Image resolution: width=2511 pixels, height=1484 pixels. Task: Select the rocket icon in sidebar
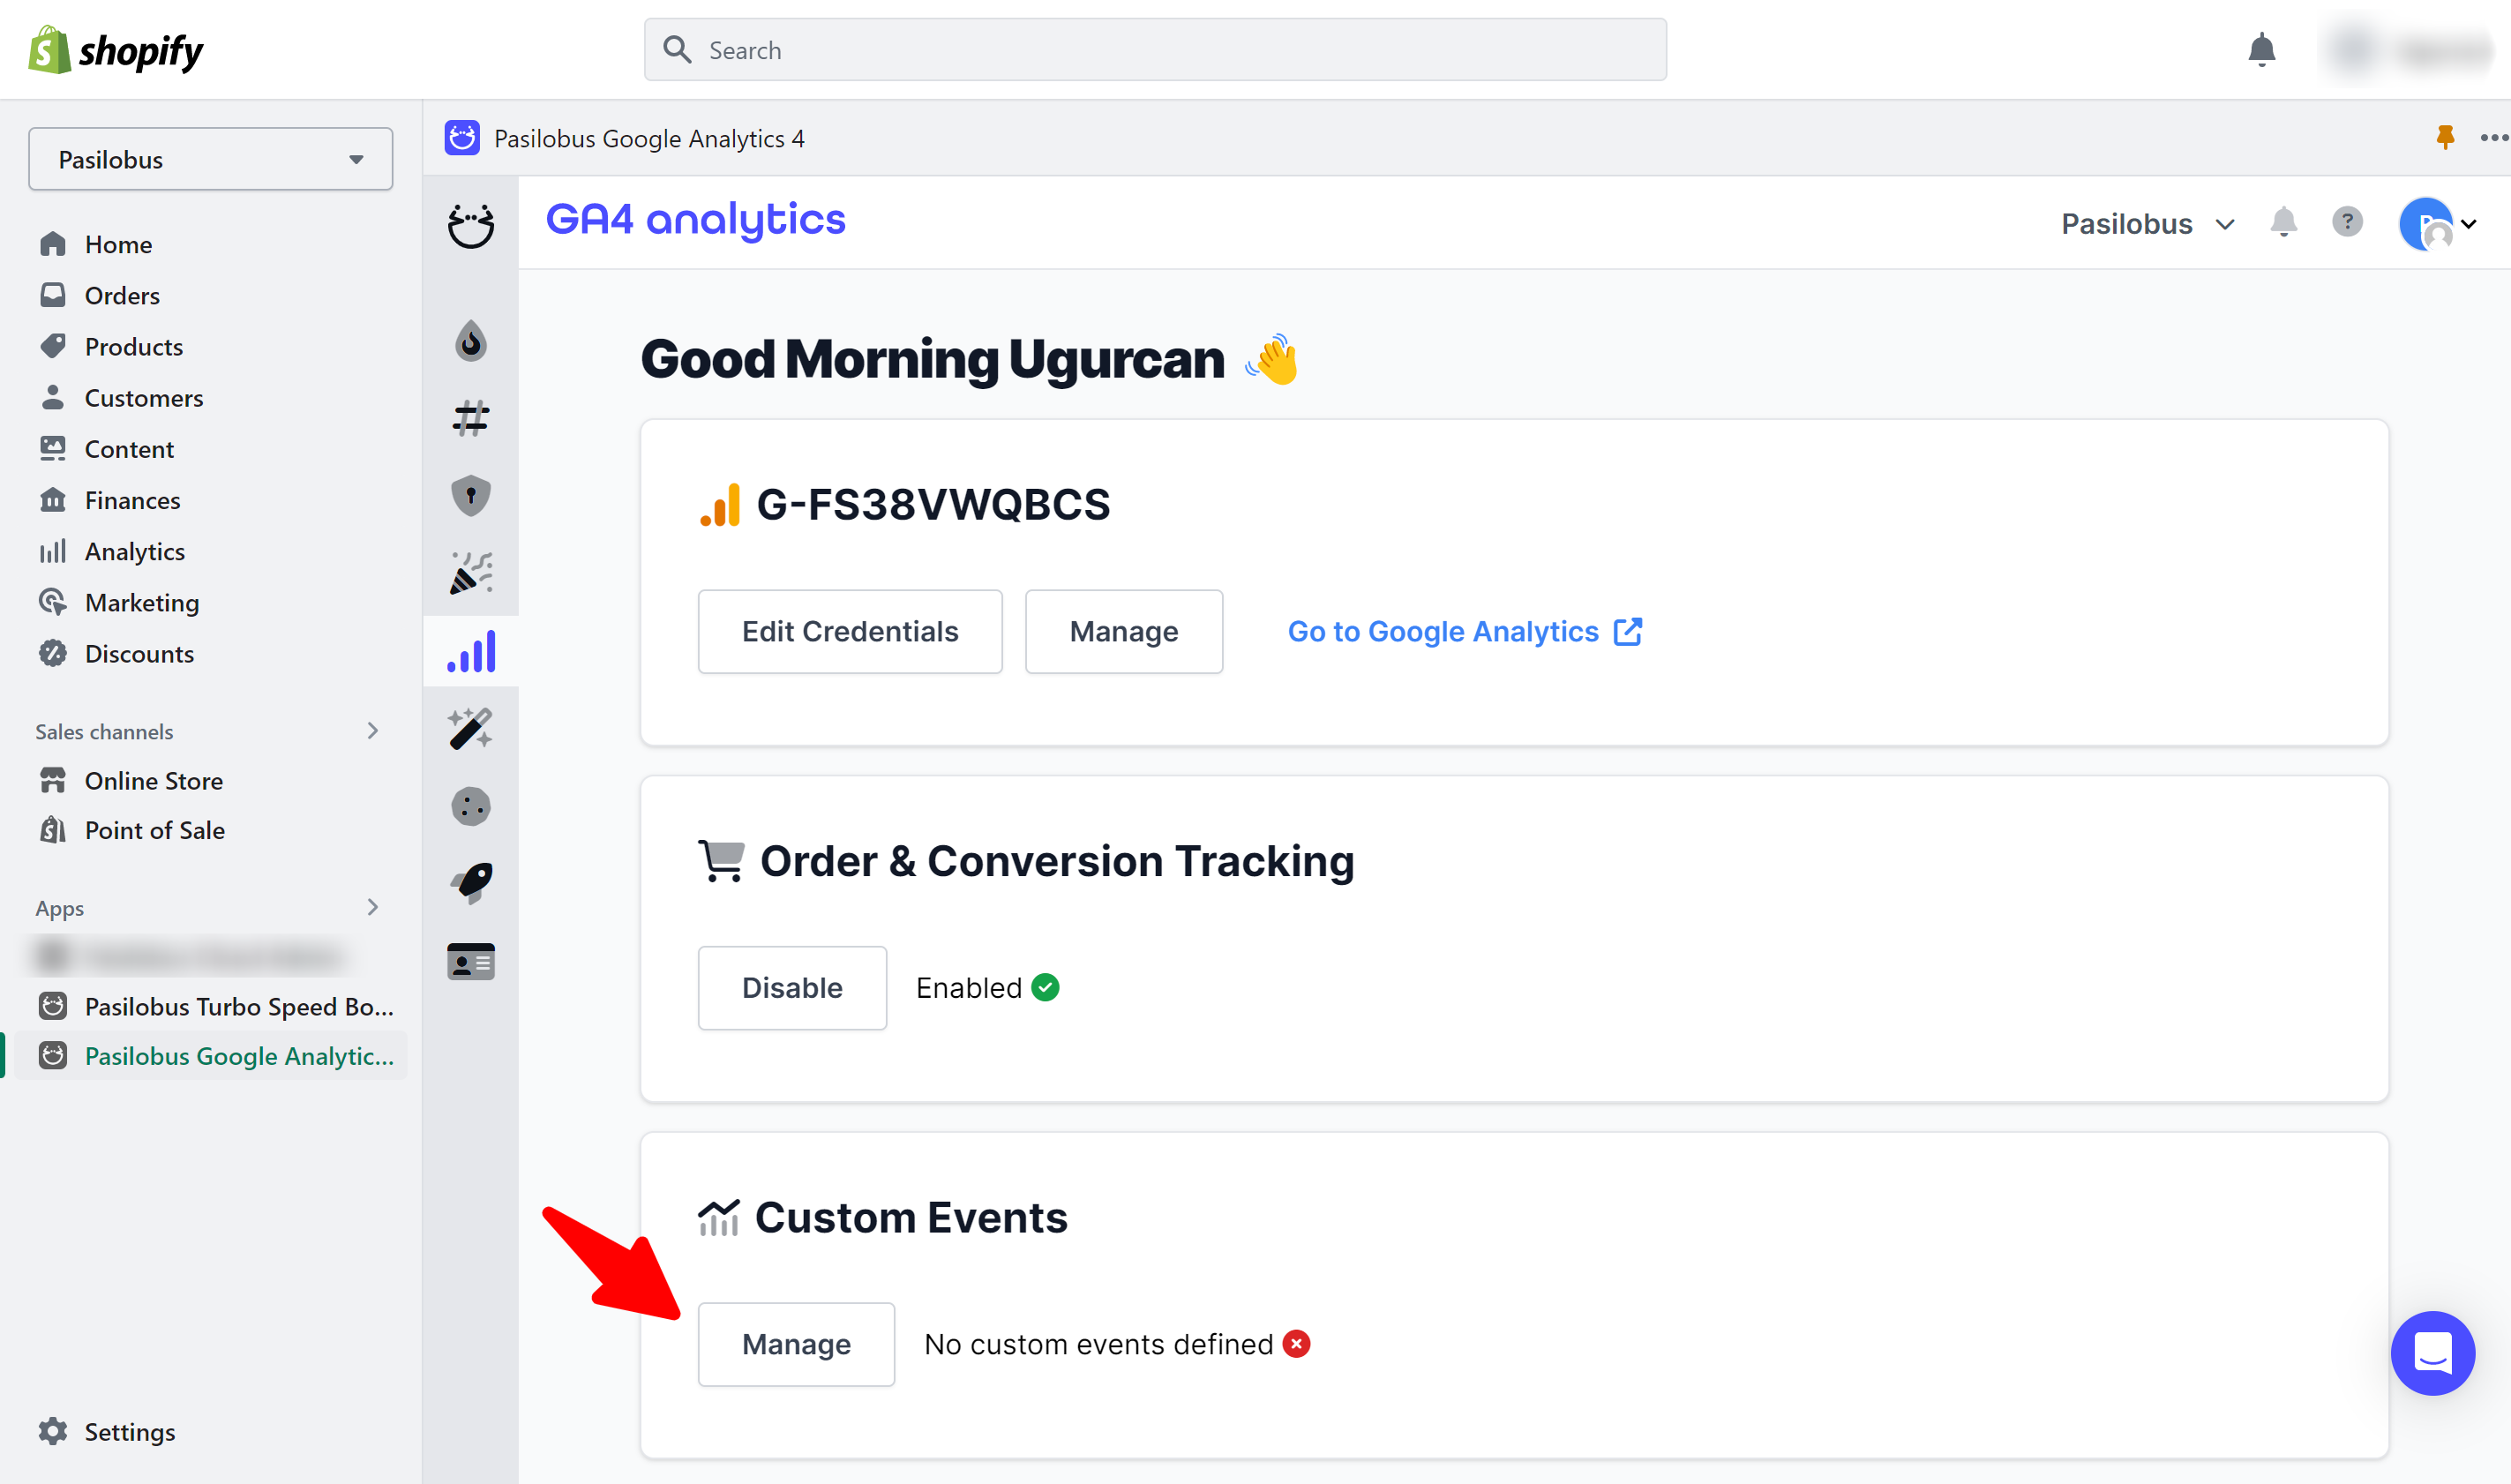(x=470, y=883)
